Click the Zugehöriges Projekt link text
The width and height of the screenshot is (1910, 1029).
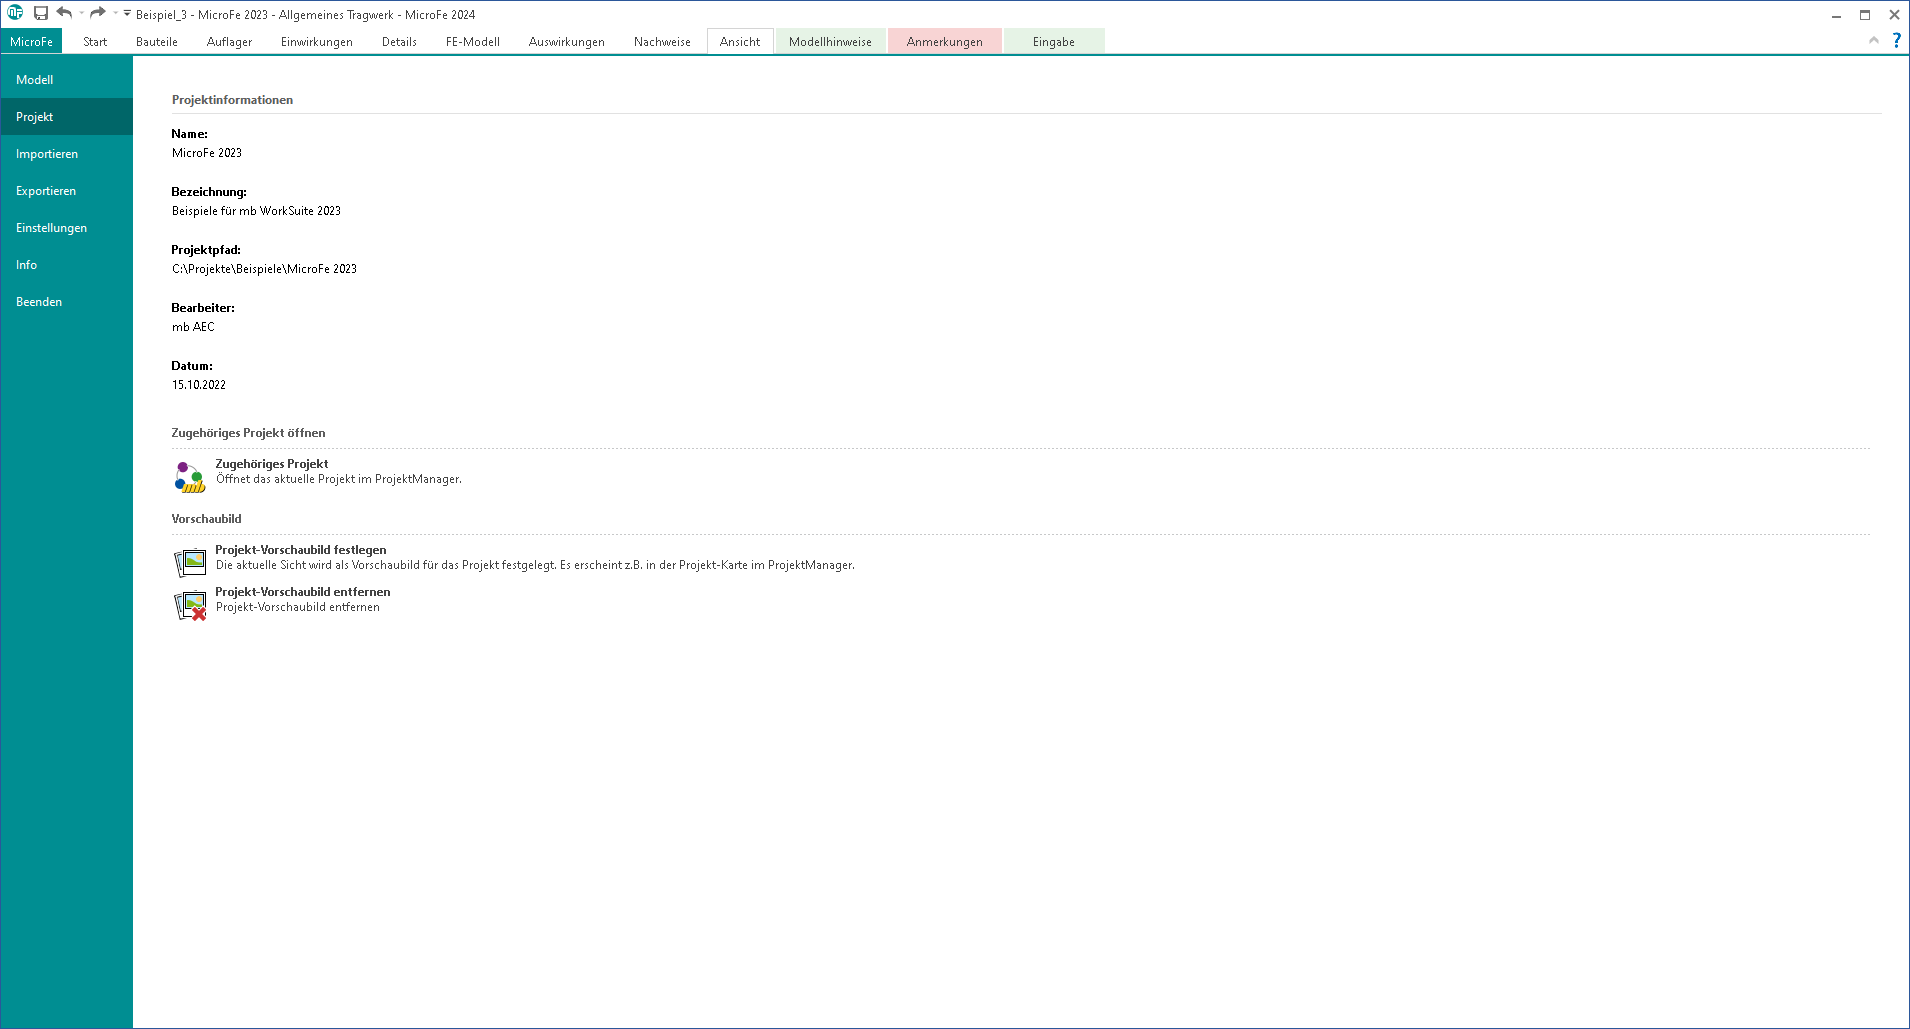272,464
